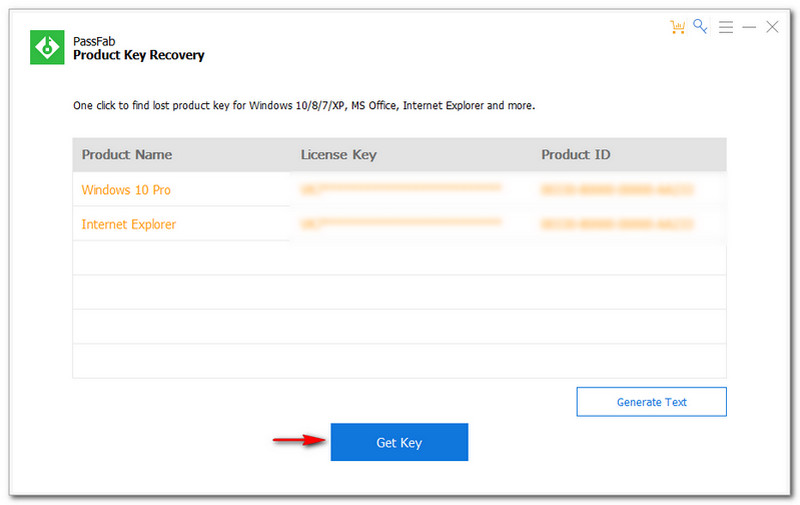The height and width of the screenshot is (505, 800).
Task: Click the Product ID column header
Action: click(575, 155)
